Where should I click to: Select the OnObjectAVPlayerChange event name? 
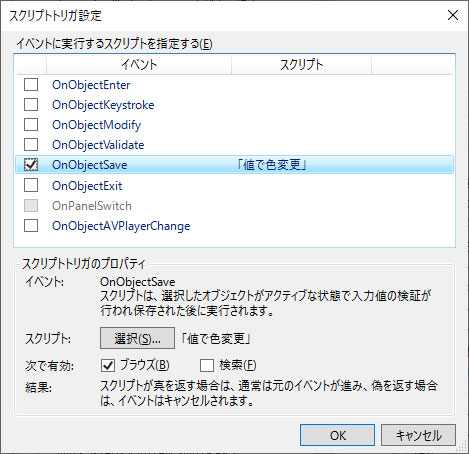[x=121, y=226]
